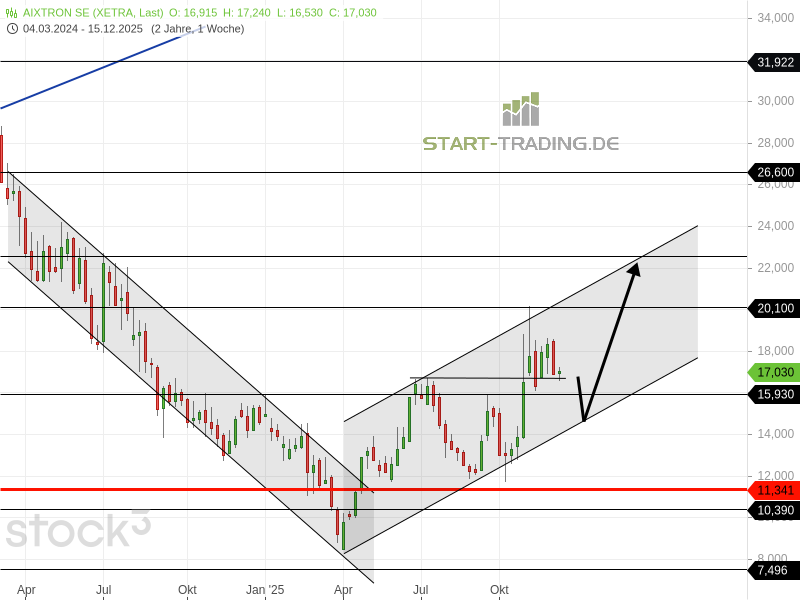Screen dimensions: 800x600
Task: Click the green 17,030 current price label
Action: pyautogui.click(x=773, y=372)
